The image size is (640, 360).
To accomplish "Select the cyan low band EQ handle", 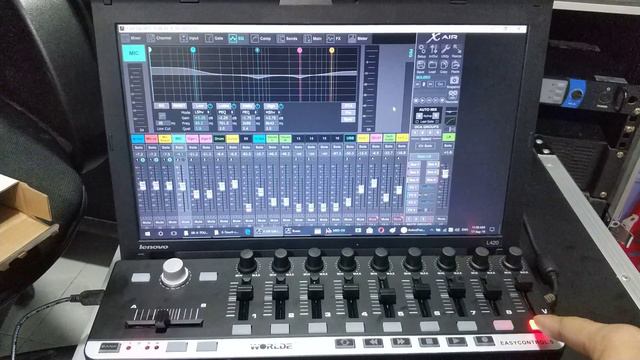I will pos(193,50).
